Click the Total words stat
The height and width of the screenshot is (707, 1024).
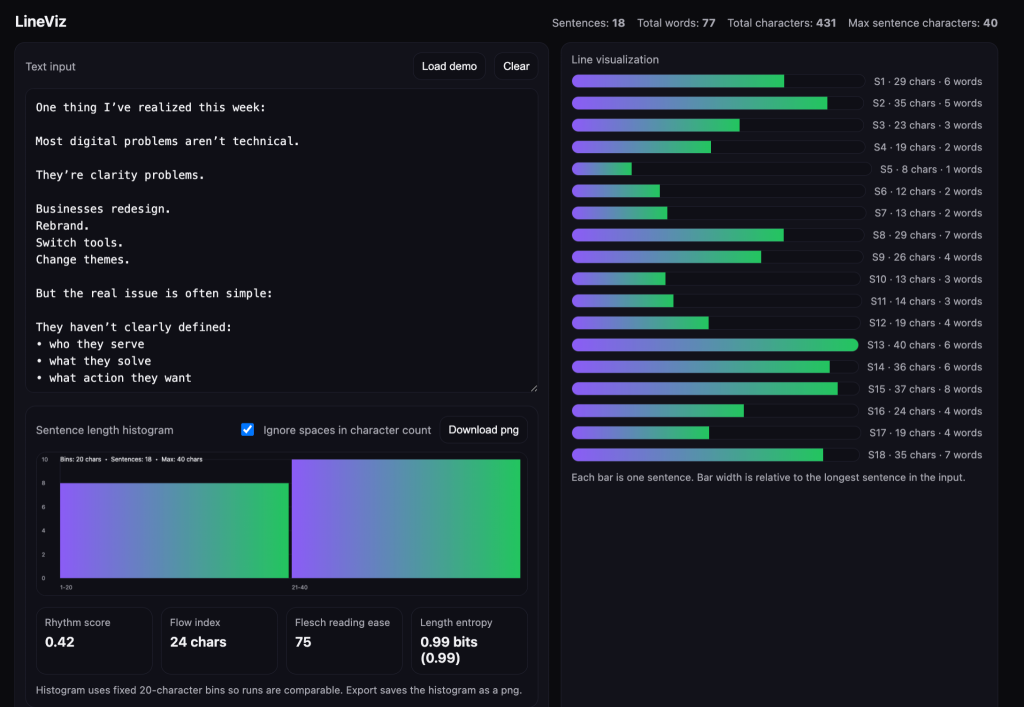click(676, 23)
